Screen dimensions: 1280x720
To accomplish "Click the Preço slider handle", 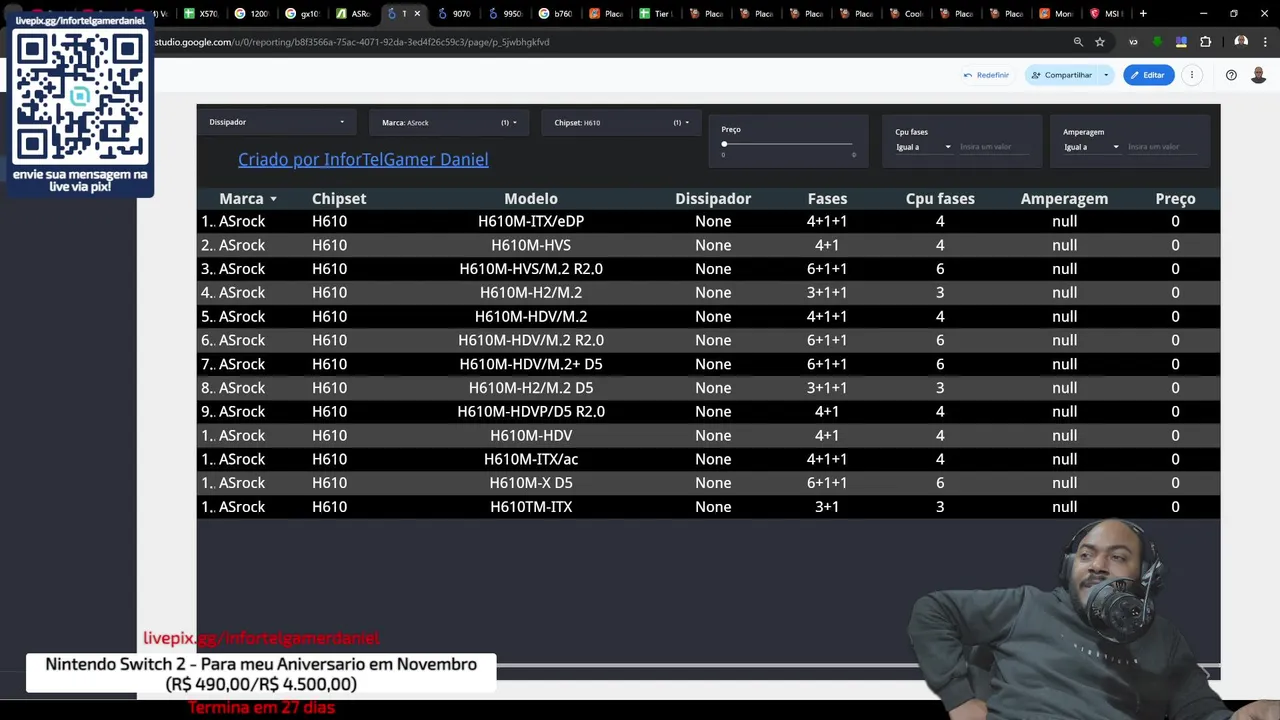I will [724, 144].
